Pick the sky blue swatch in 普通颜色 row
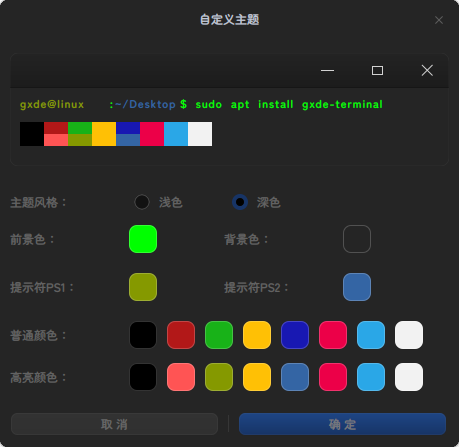 click(x=371, y=335)
